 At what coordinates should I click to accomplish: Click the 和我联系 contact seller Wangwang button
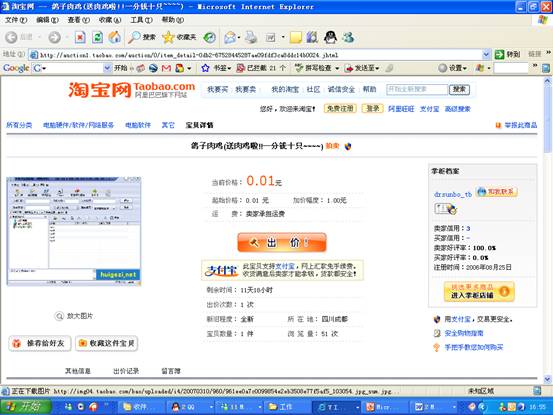tap(496, 192)
